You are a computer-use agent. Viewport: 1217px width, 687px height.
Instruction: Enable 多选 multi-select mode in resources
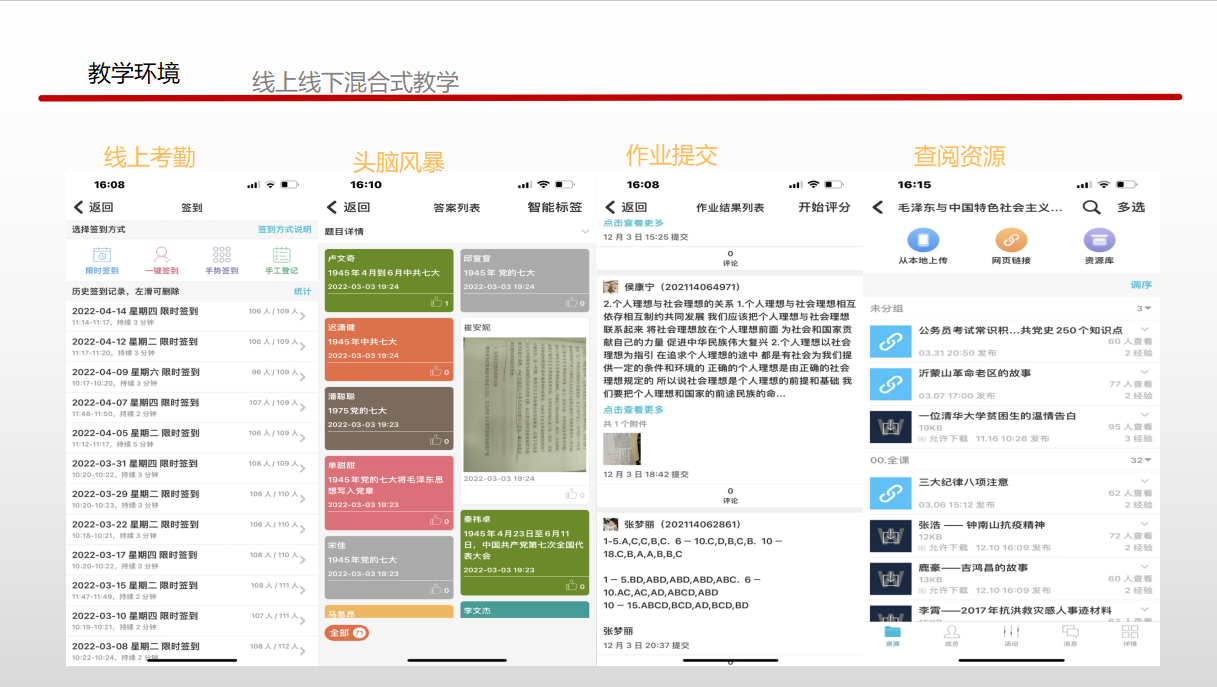1131,207
